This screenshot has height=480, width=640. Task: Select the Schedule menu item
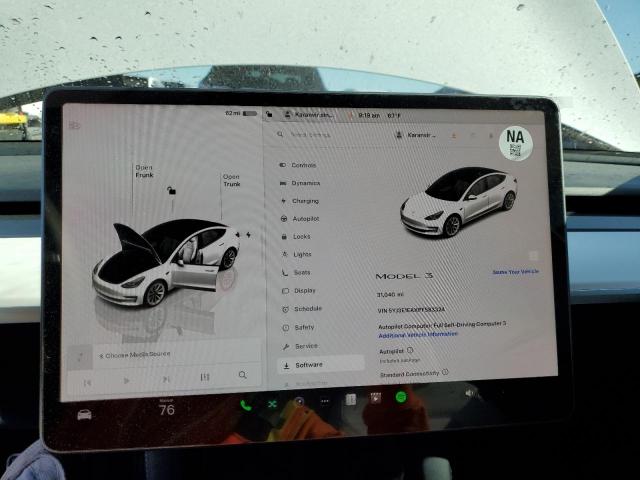302,309
